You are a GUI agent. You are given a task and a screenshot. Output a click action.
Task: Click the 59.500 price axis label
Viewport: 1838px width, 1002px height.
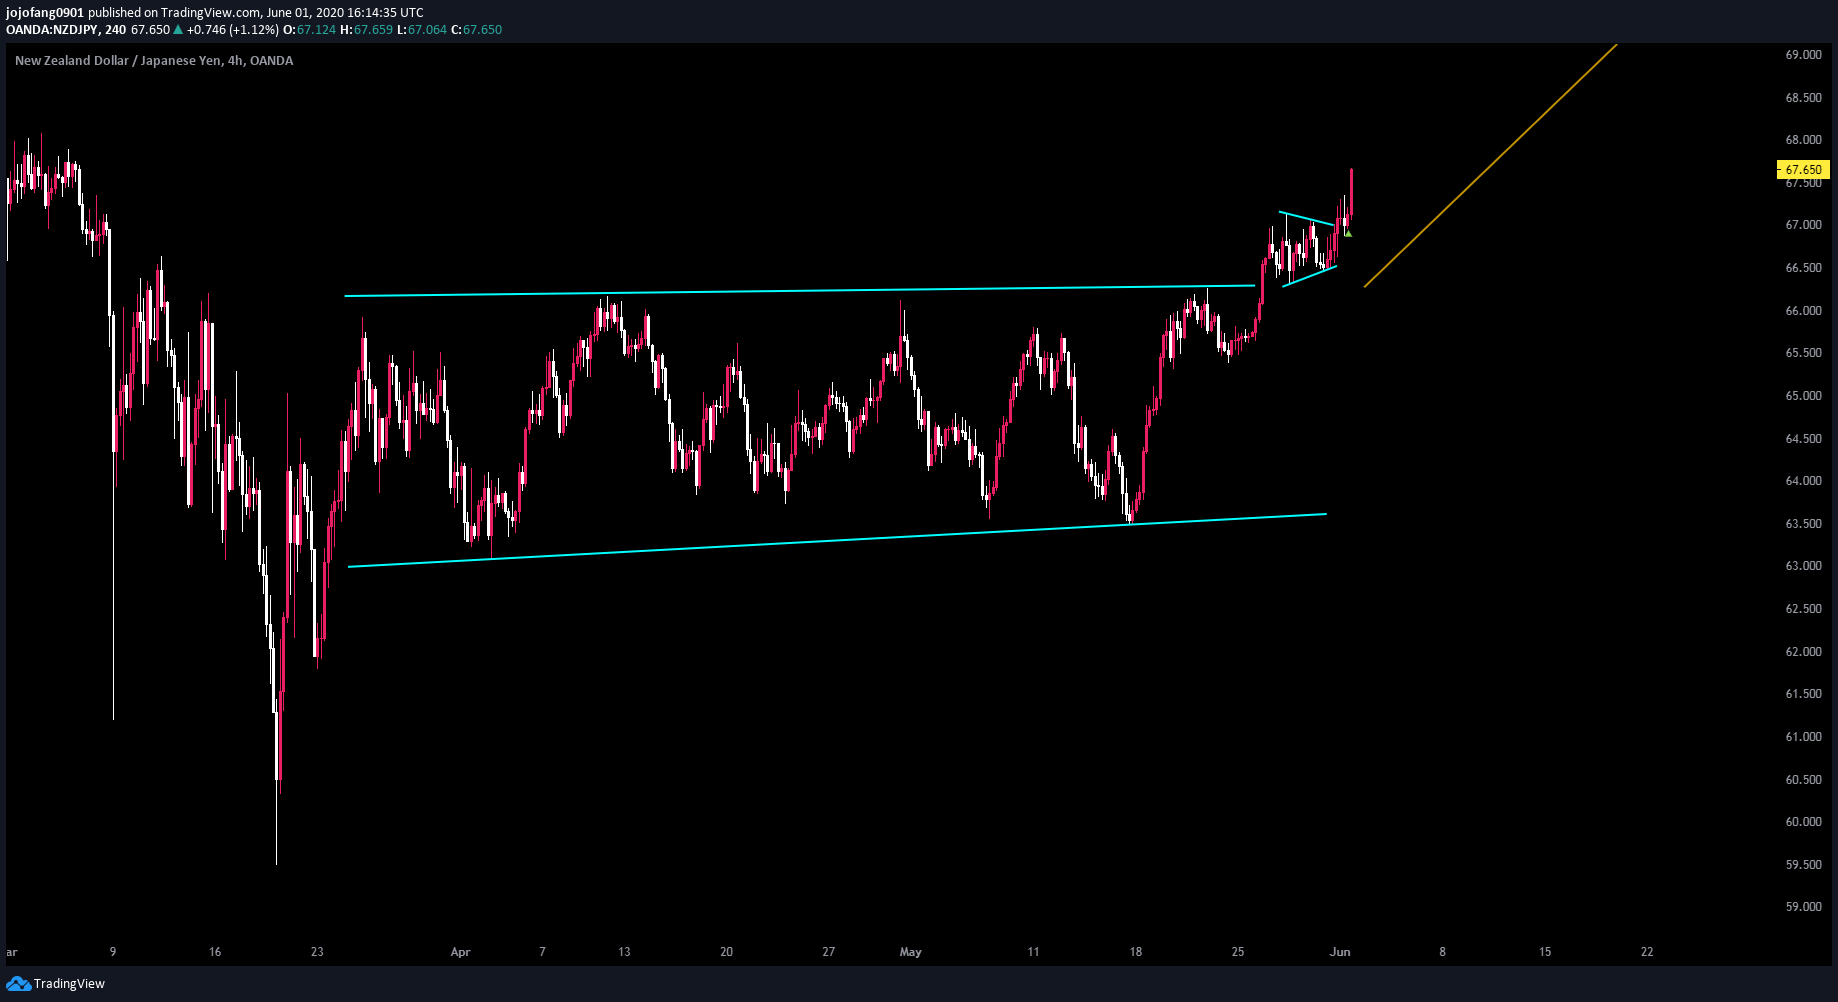click(1803, 865)
